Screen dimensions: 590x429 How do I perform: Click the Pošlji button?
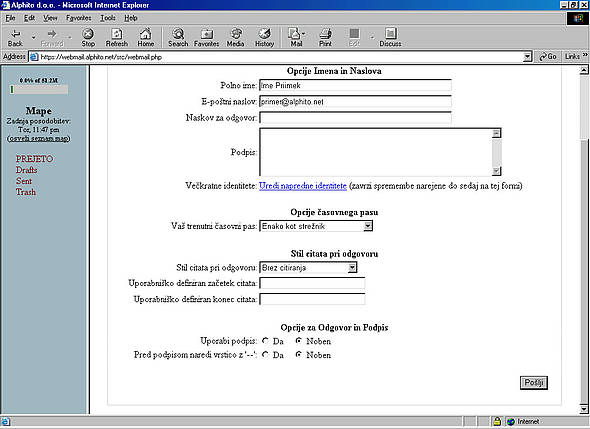pos(534,383)
